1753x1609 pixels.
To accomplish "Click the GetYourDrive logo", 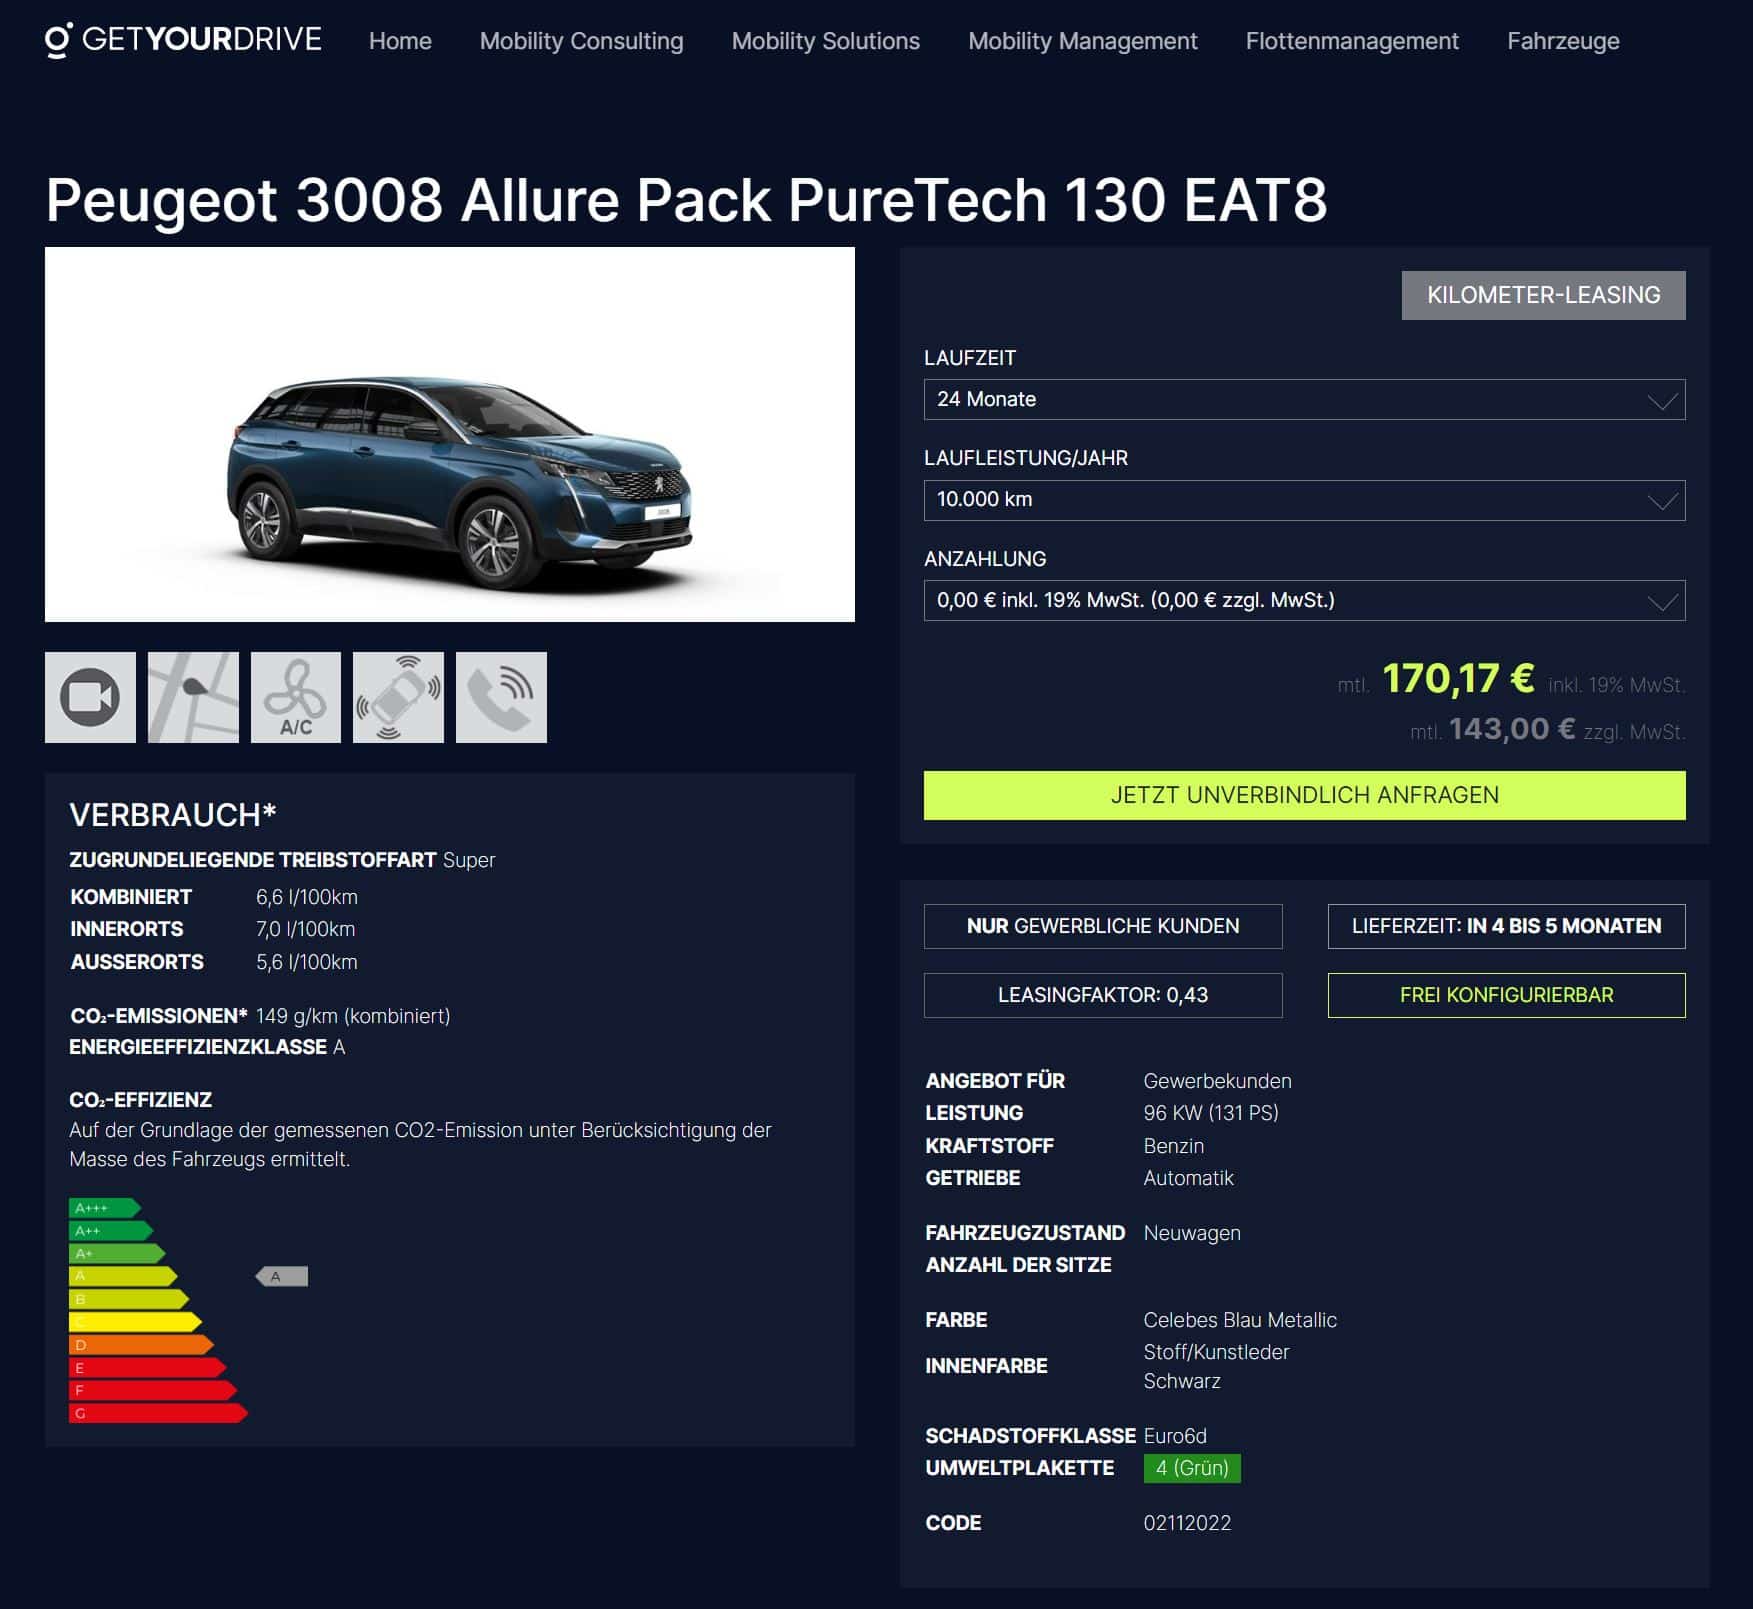I will coord(183,40).
